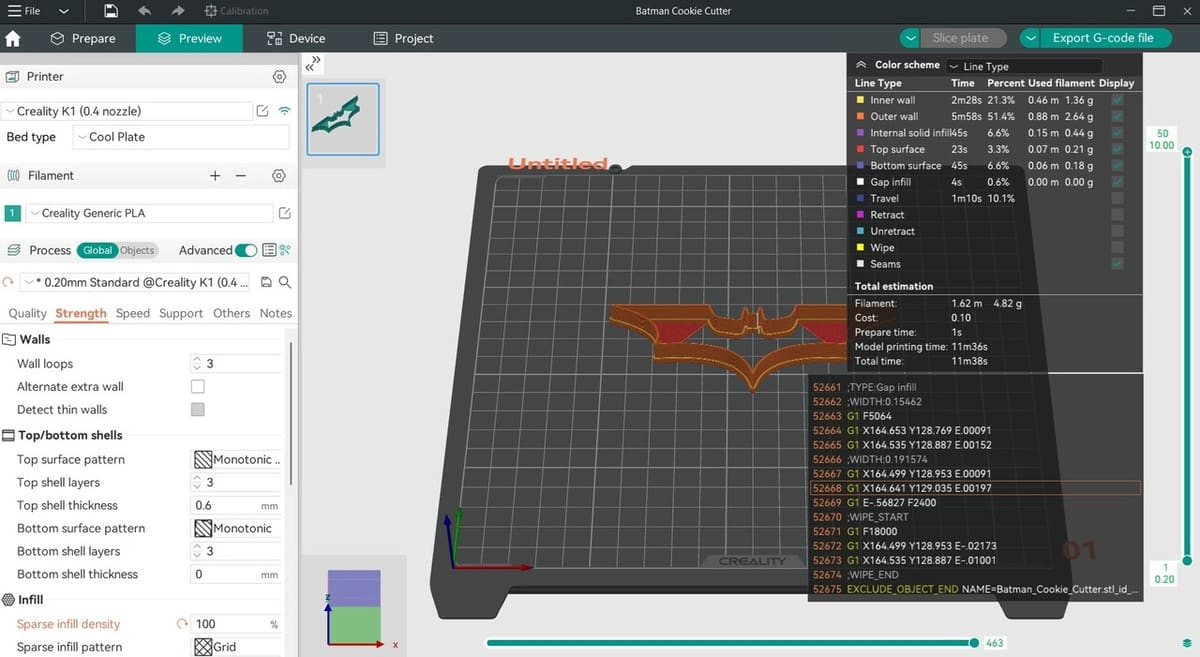Open Bottom surface pattern Monotonic dropdown

[236, 529]
